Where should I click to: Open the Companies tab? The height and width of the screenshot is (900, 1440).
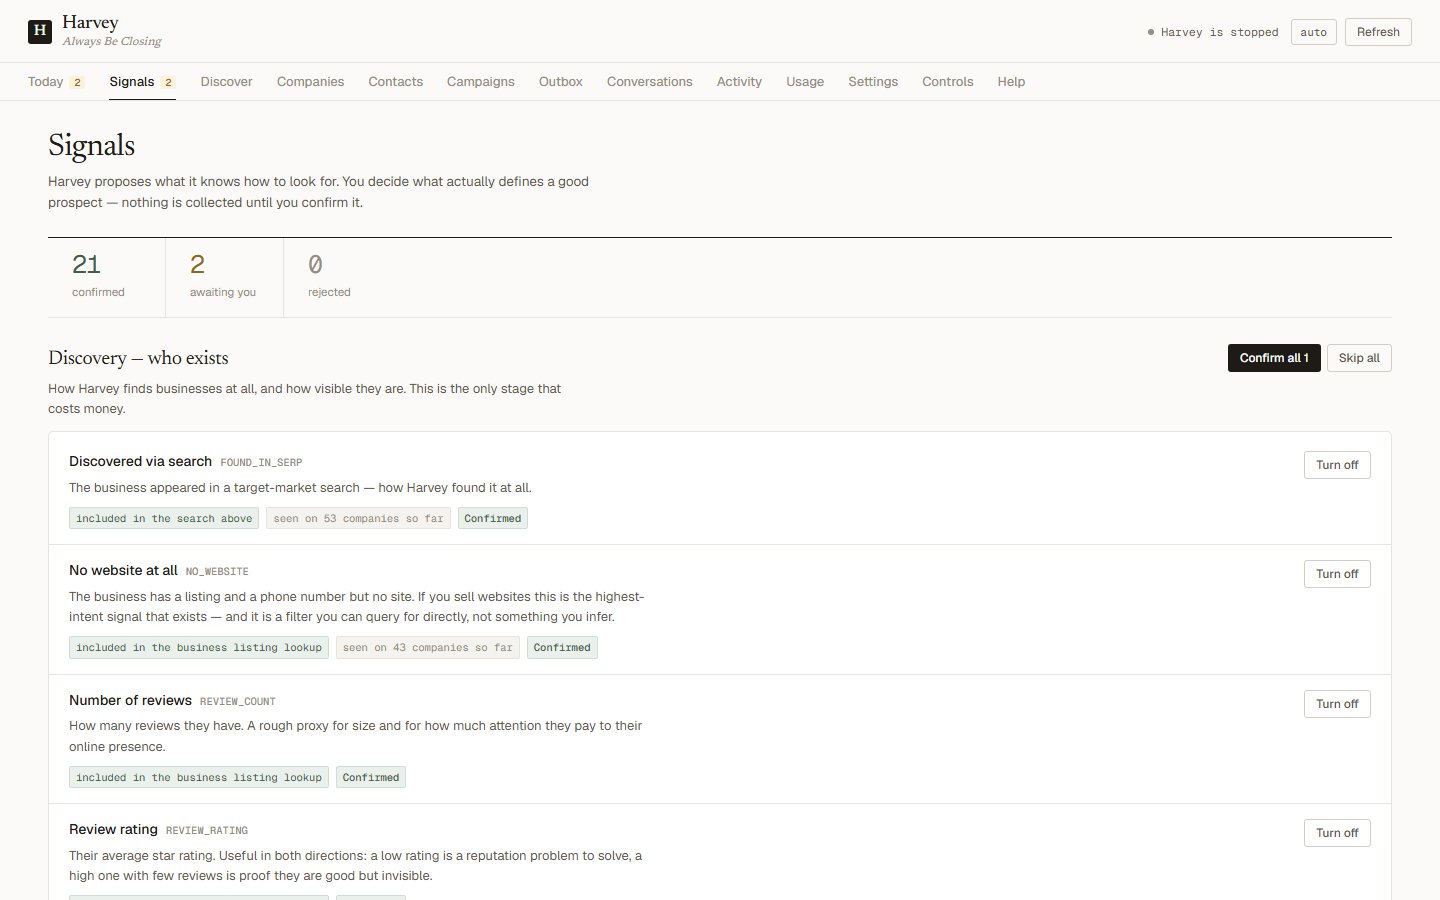point(310,82)
